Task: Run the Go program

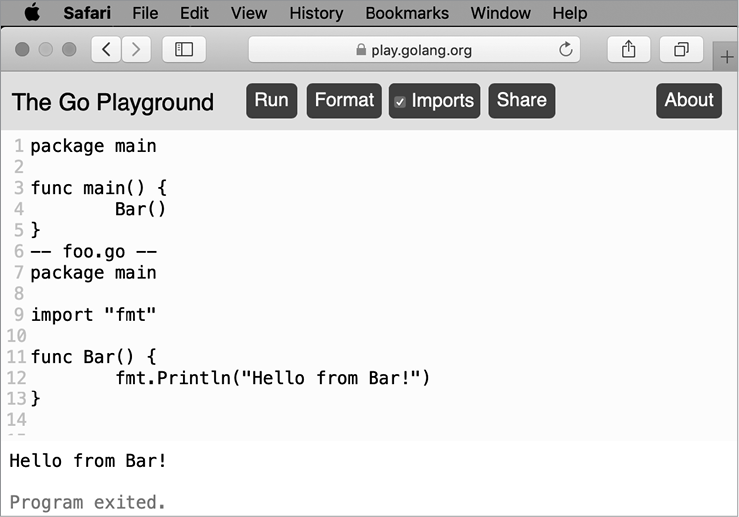Action: tap(271, 100)
